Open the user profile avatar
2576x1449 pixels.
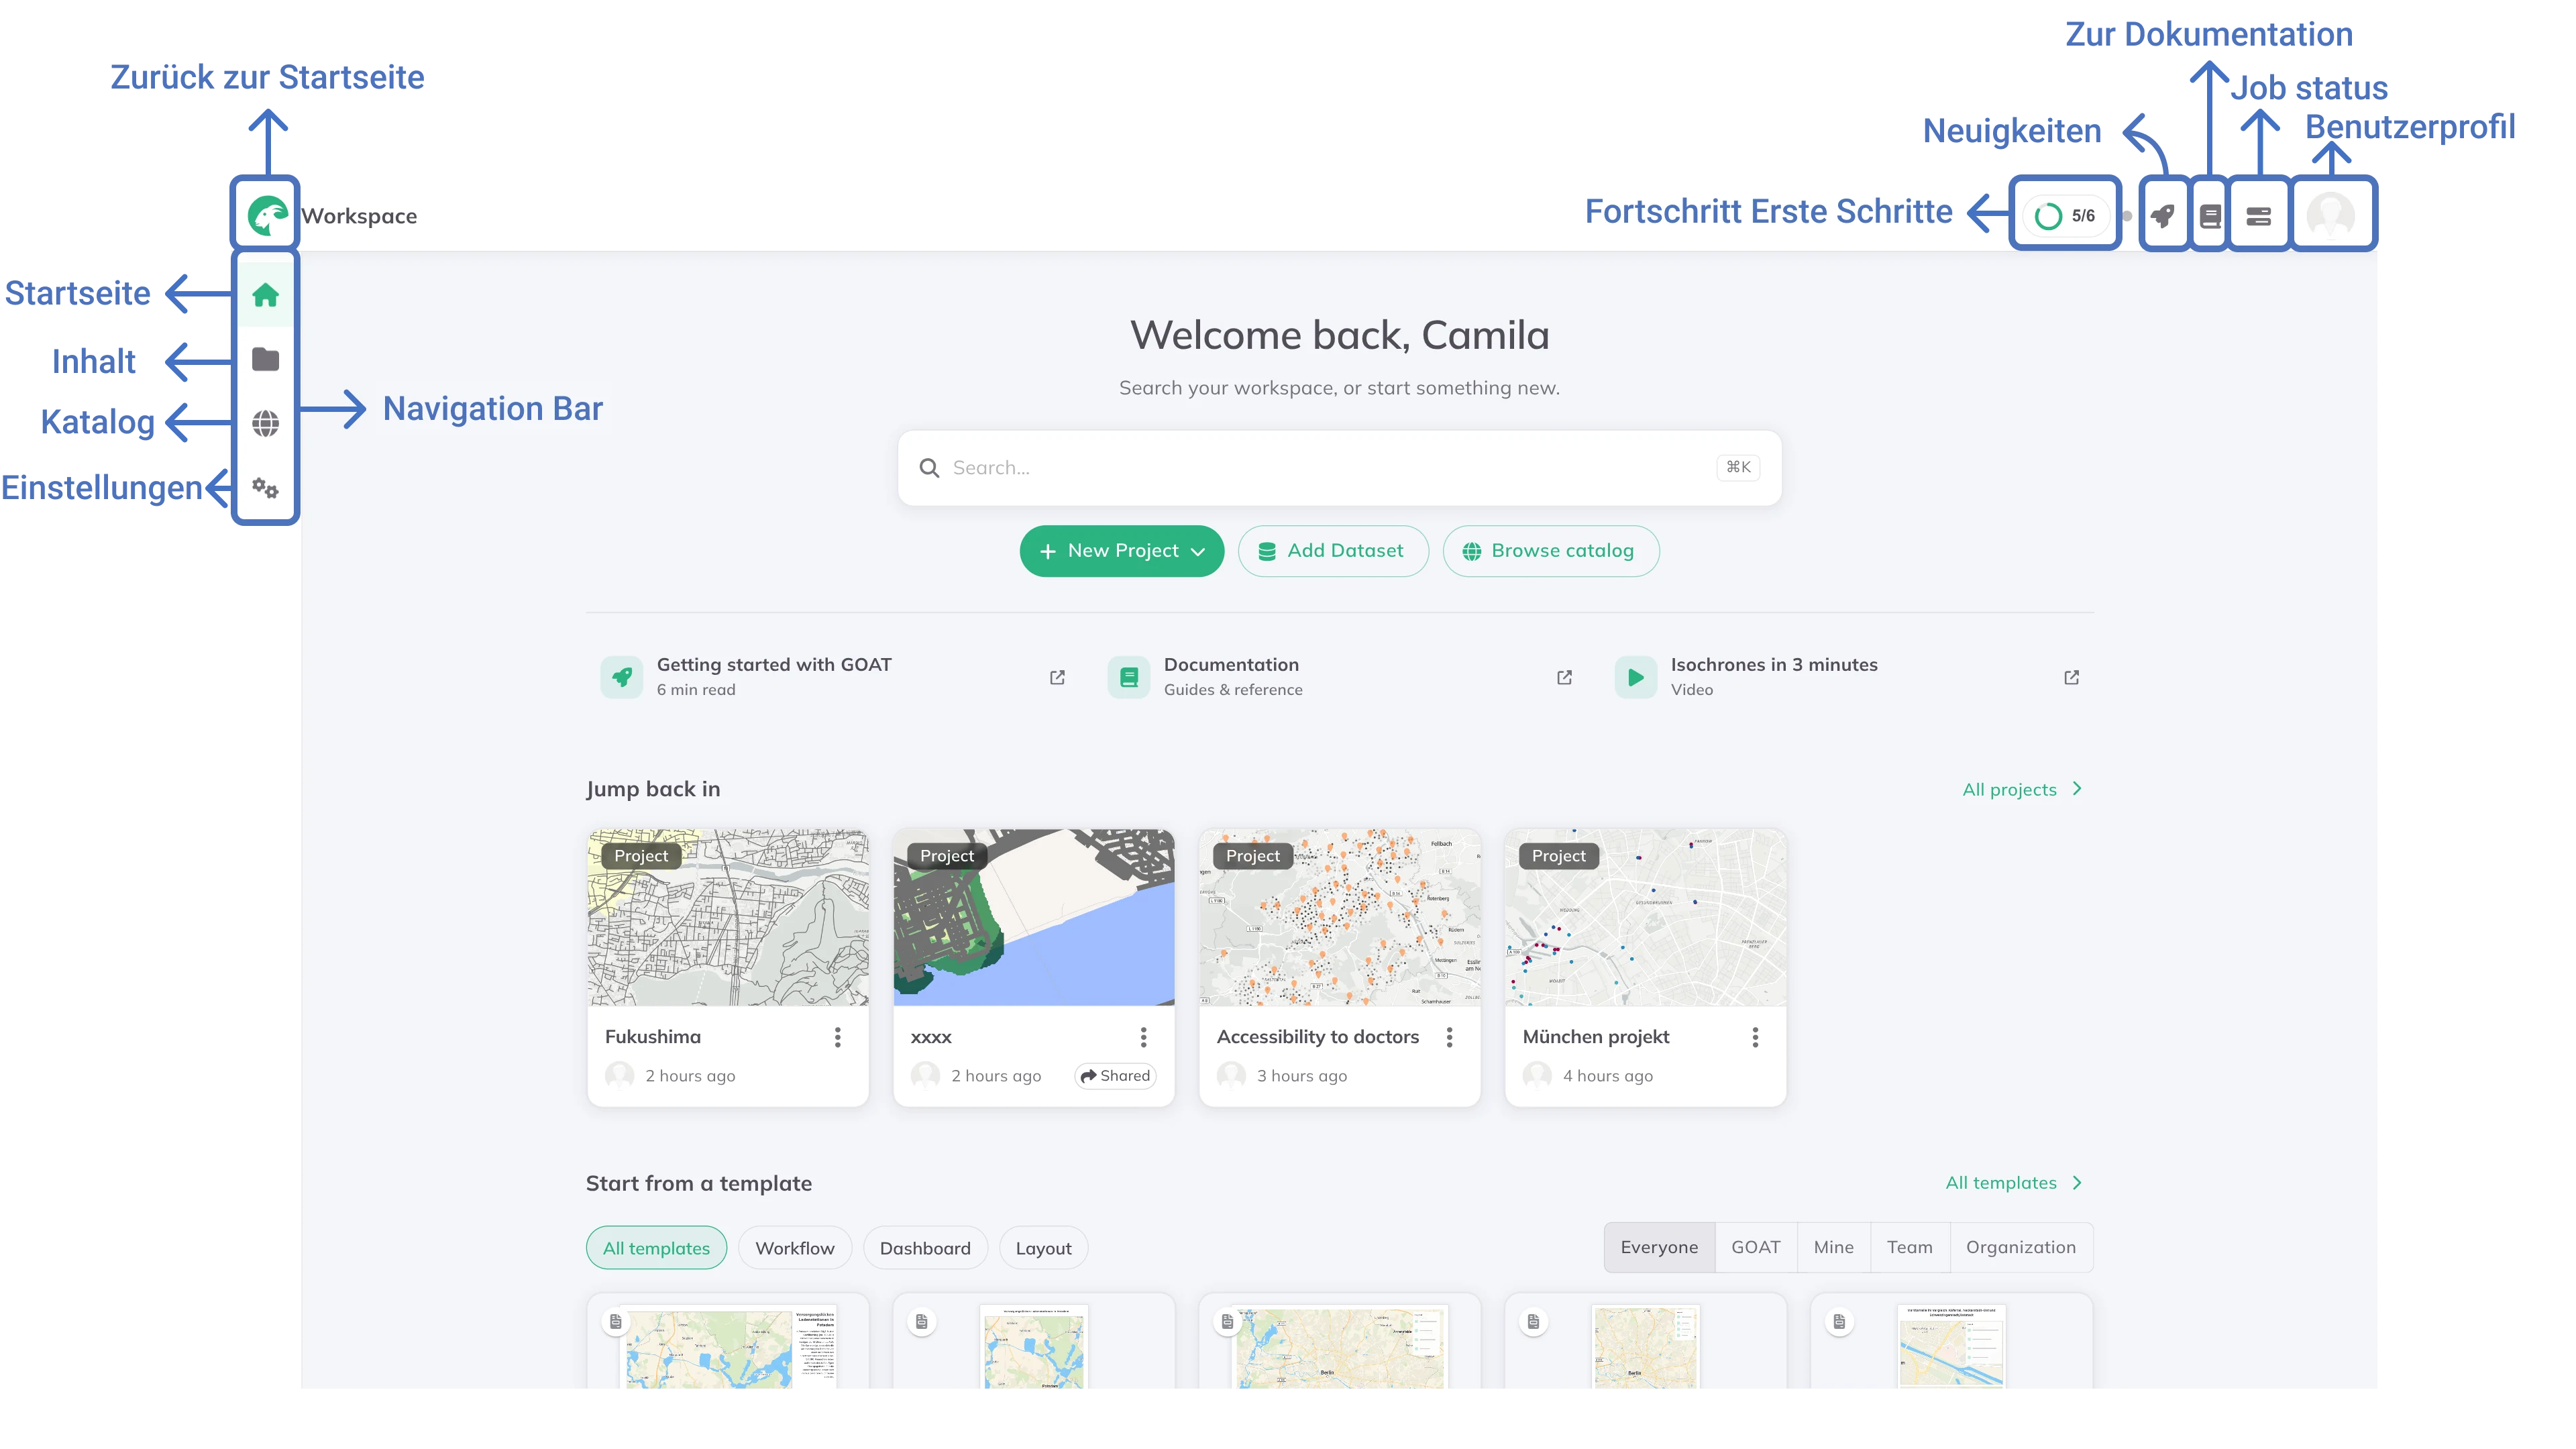(x=2331, y=215)
